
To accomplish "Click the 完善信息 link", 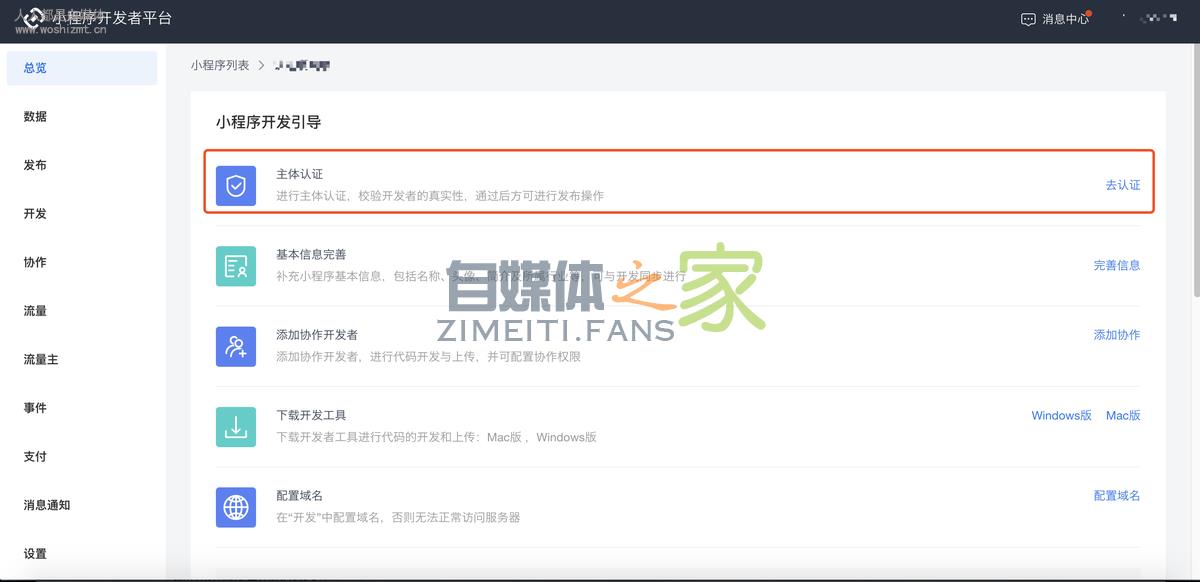I will pyautogui.click(x=1118, y=266).
